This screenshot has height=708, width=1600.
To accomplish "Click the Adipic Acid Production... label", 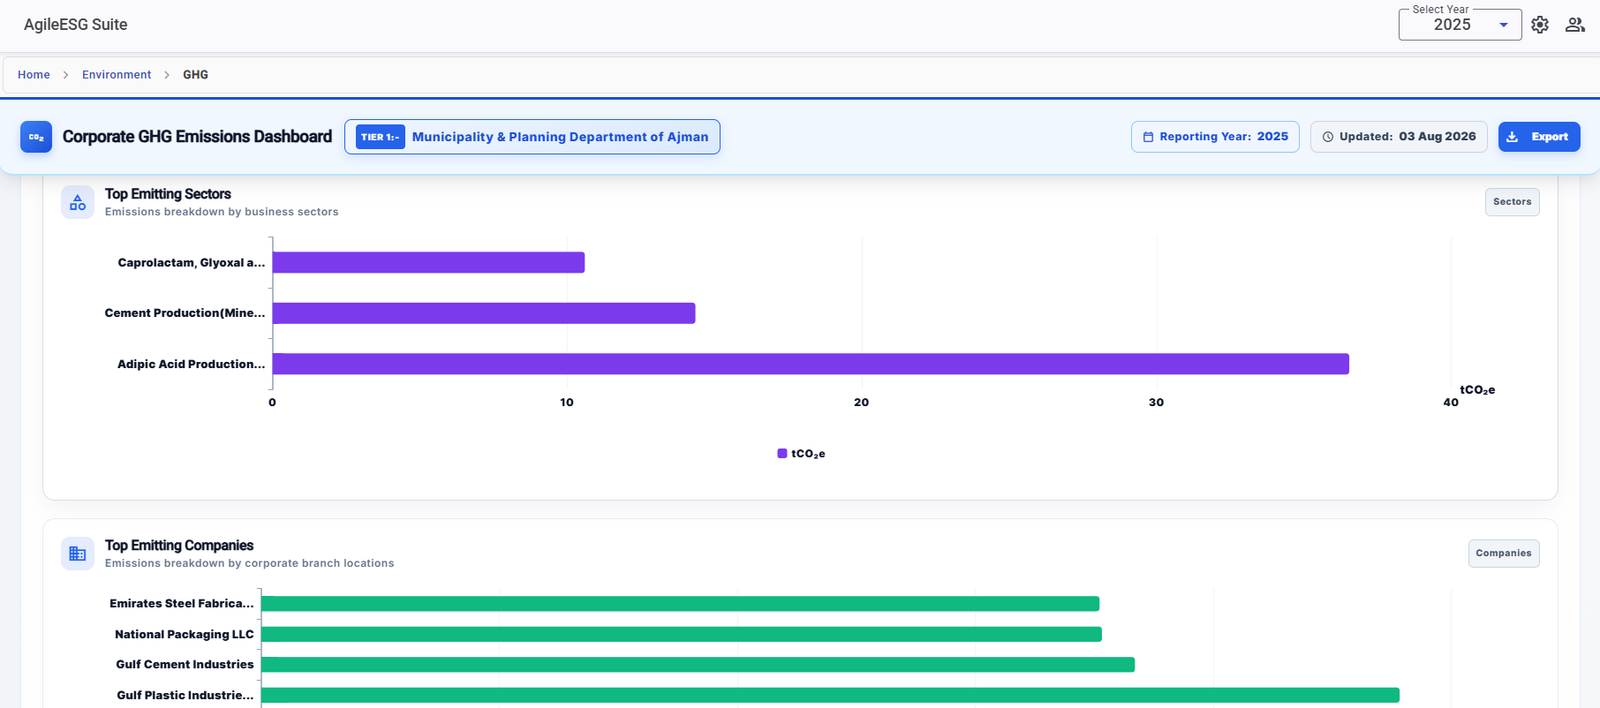I will (191, 364).
